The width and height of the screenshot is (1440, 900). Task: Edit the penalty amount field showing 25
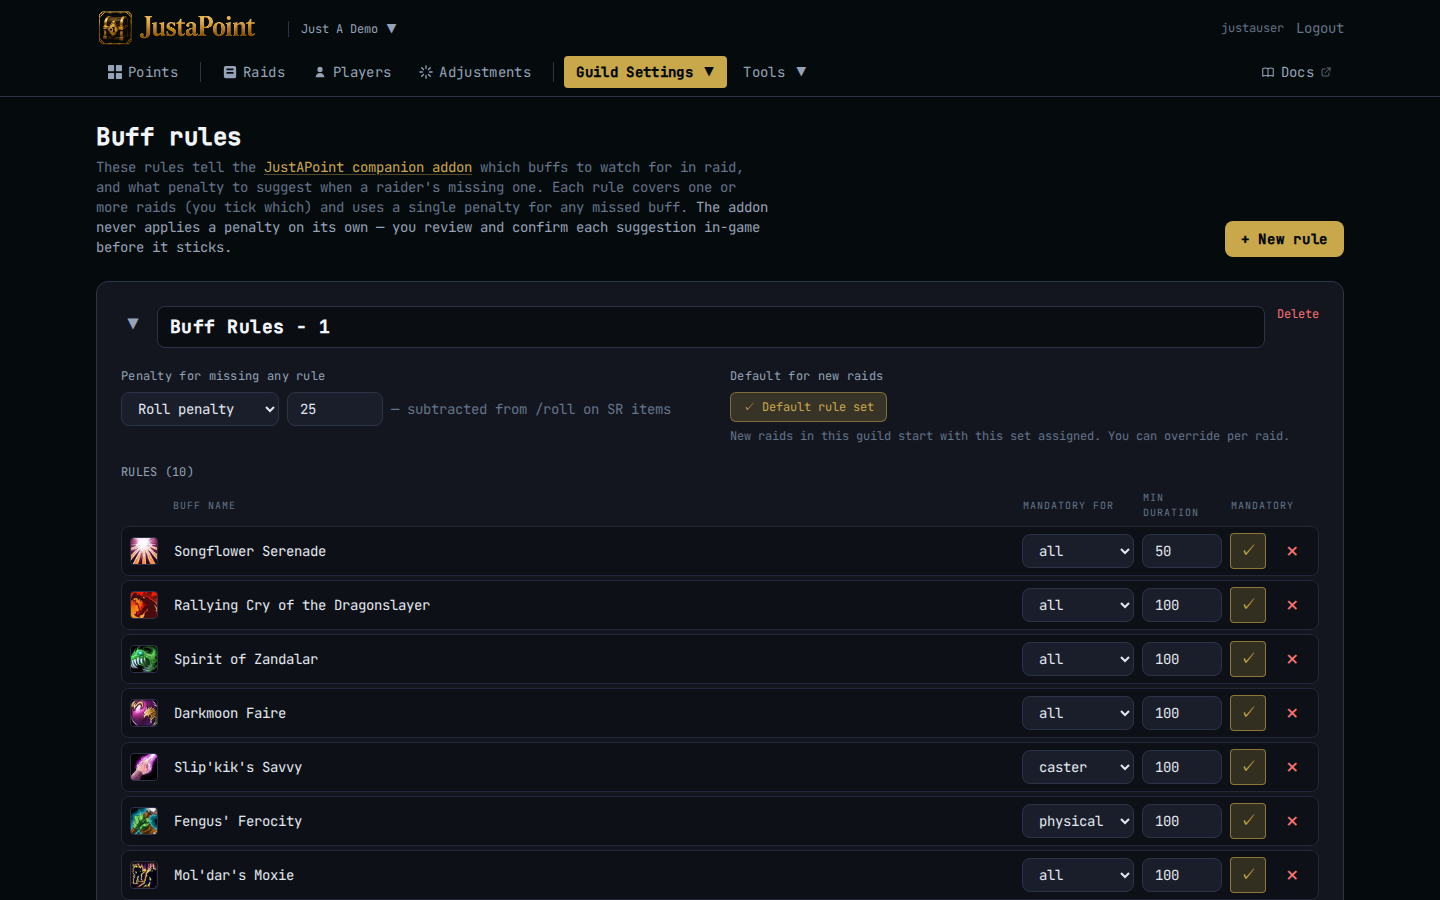click(x=335, y=409)
